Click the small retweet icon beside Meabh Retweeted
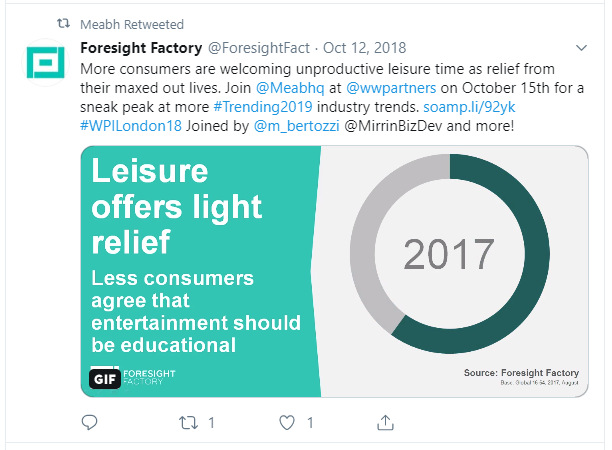Image resolution: width=612 pixels, height=450 pixels. pyautogui.click(x=61, y=19)
